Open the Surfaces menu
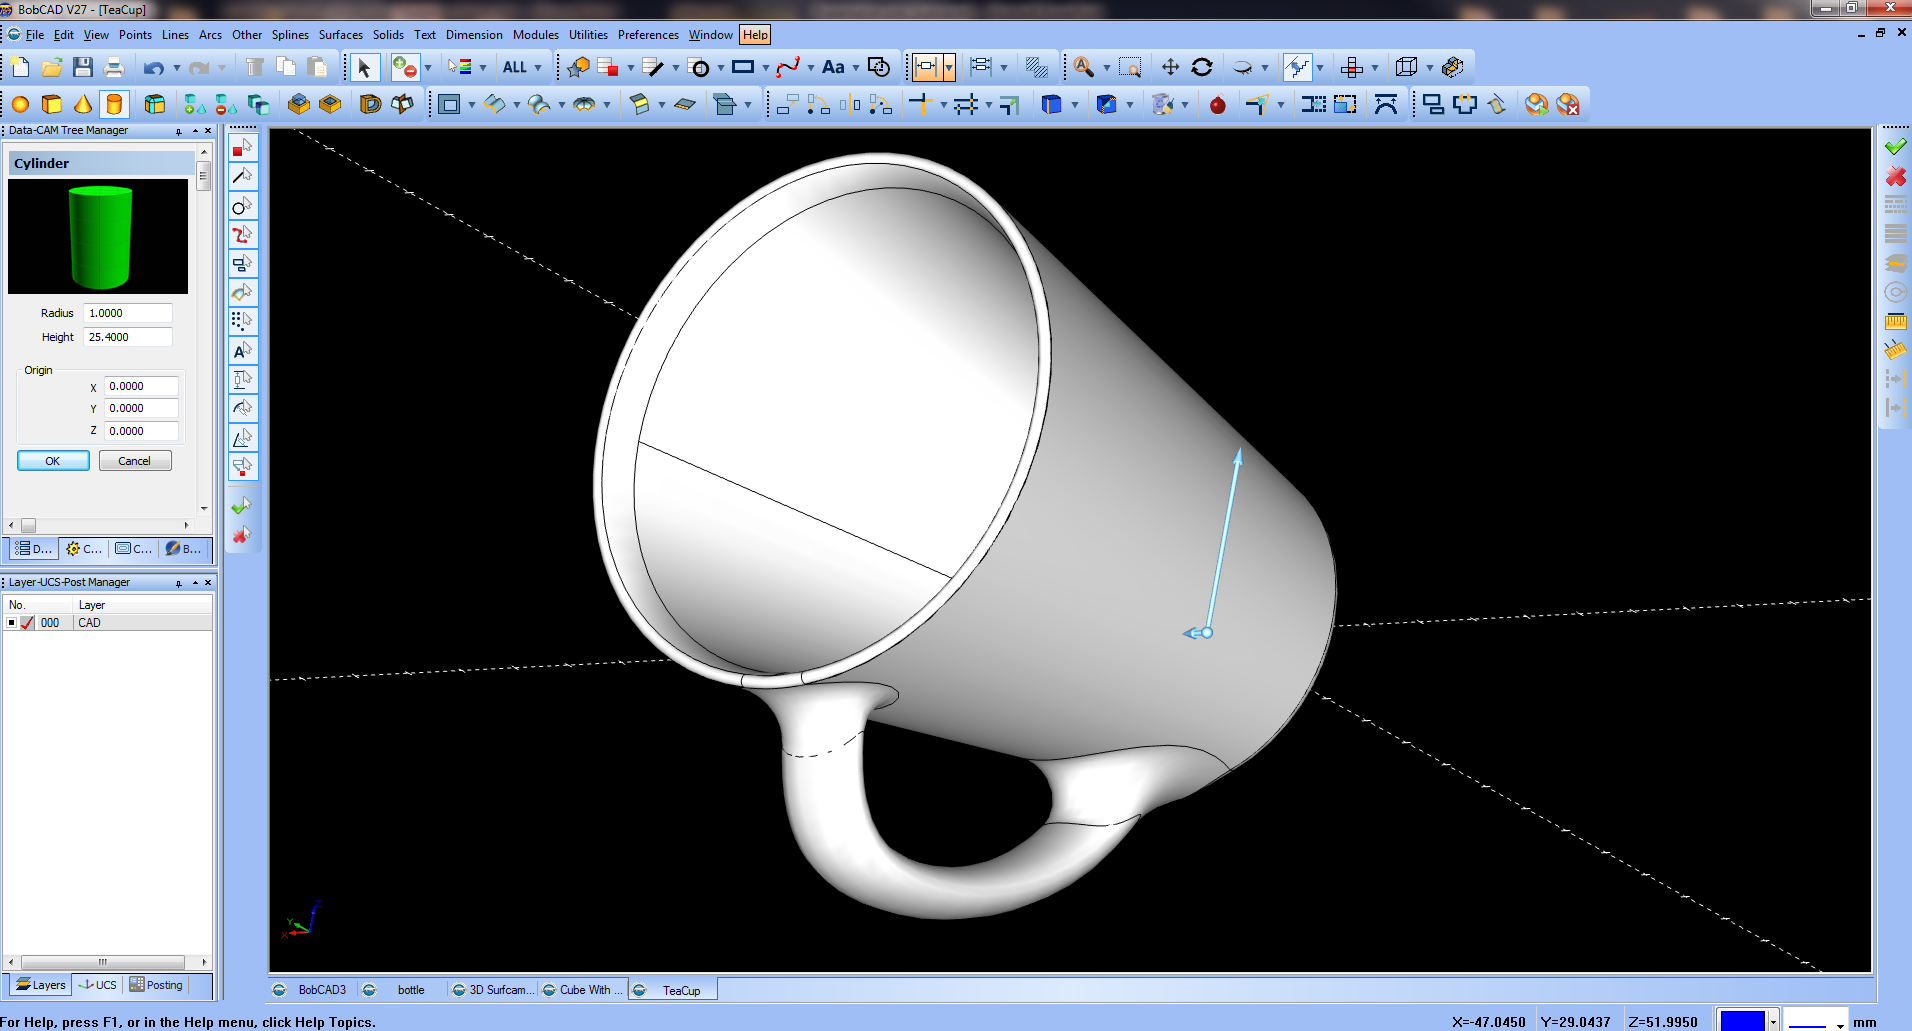This screenshot has width=1912, height=1031. point(340,34)
